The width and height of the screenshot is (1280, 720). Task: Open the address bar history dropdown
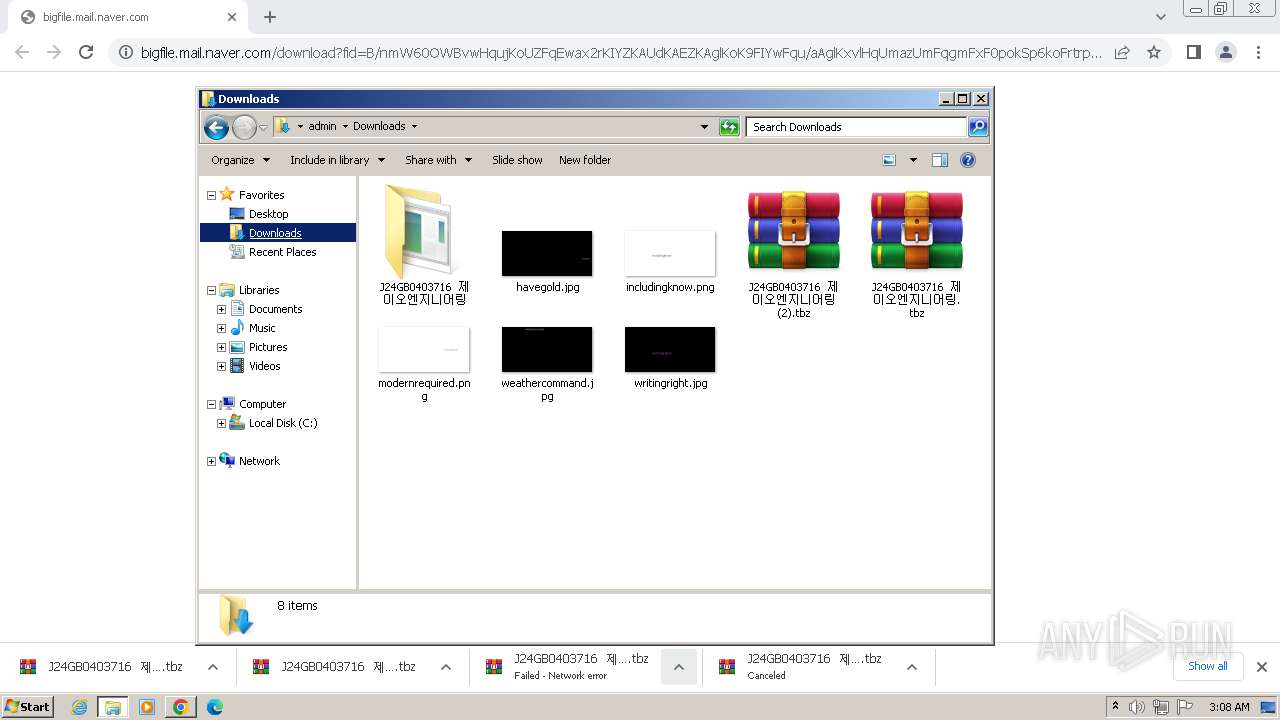coord(704,127)
